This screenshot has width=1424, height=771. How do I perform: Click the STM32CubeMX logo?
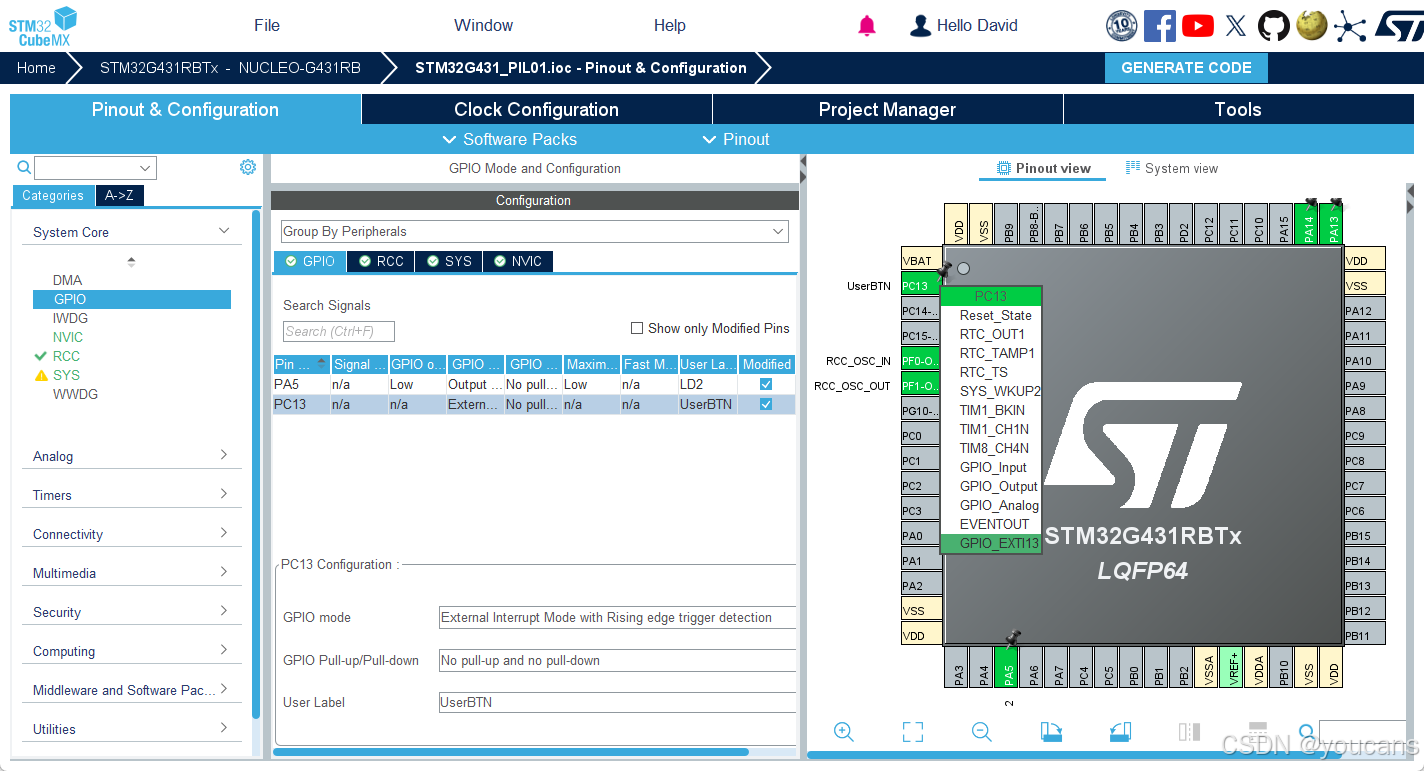(42, 26)
